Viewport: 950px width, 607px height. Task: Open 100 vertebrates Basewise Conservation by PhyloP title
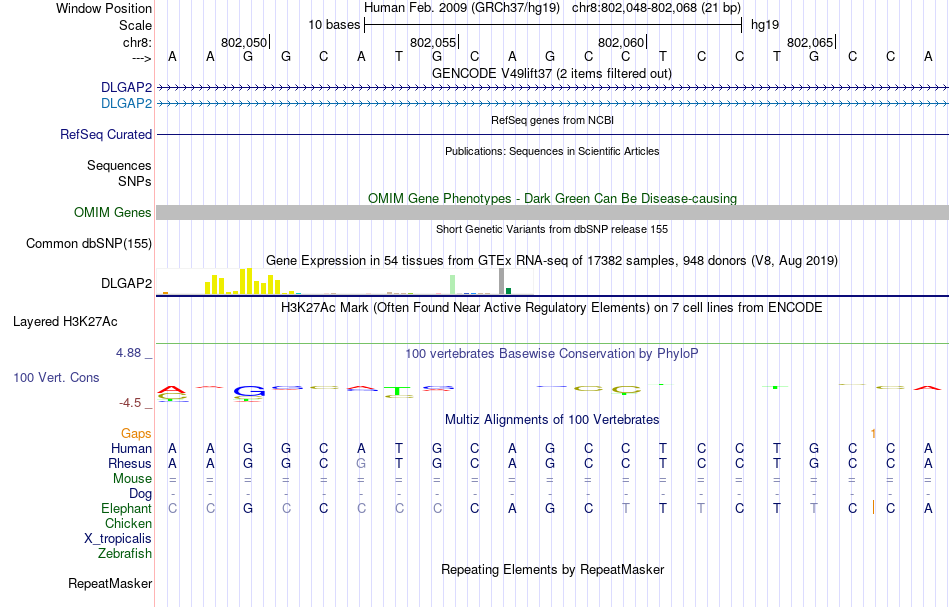551,354
